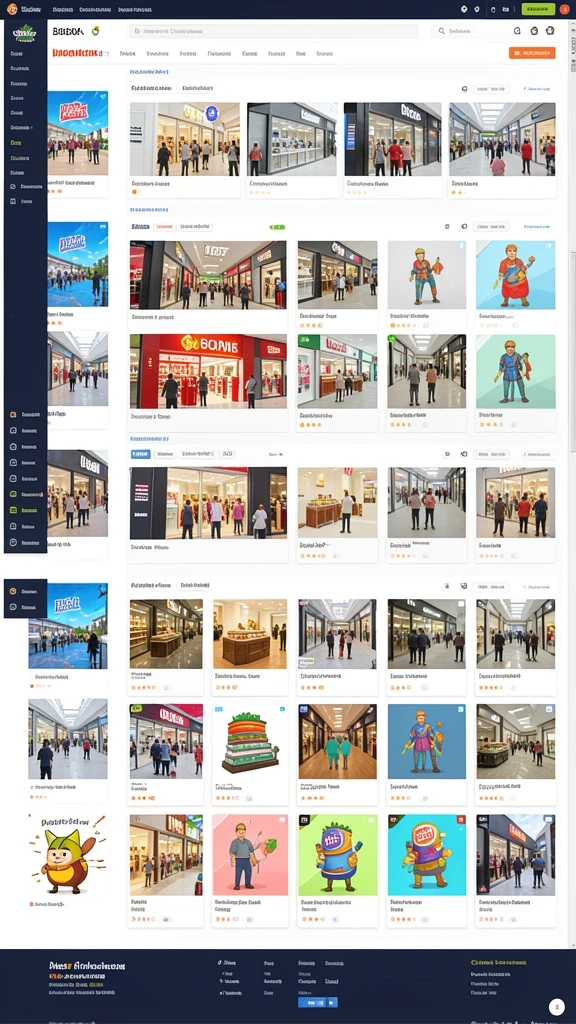Click the orange circle icon in bottom sidebar panel

13,591
